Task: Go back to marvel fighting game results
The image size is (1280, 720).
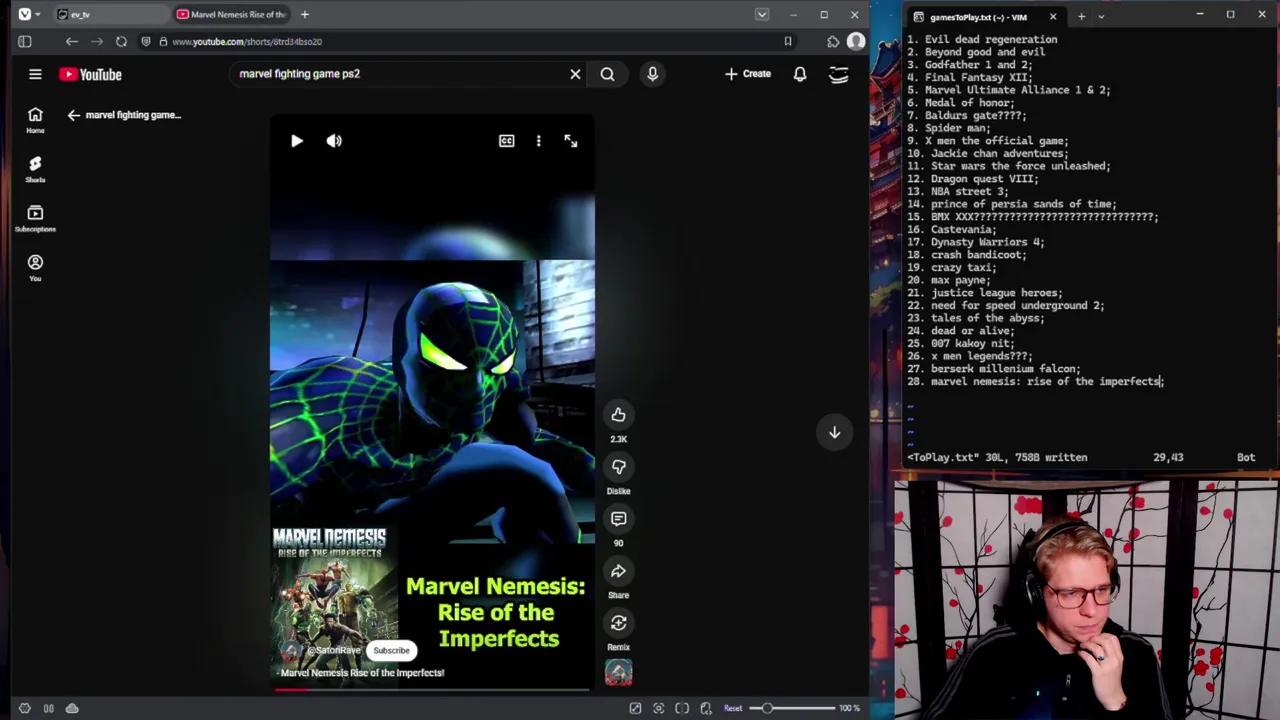Action: point(73,115)
